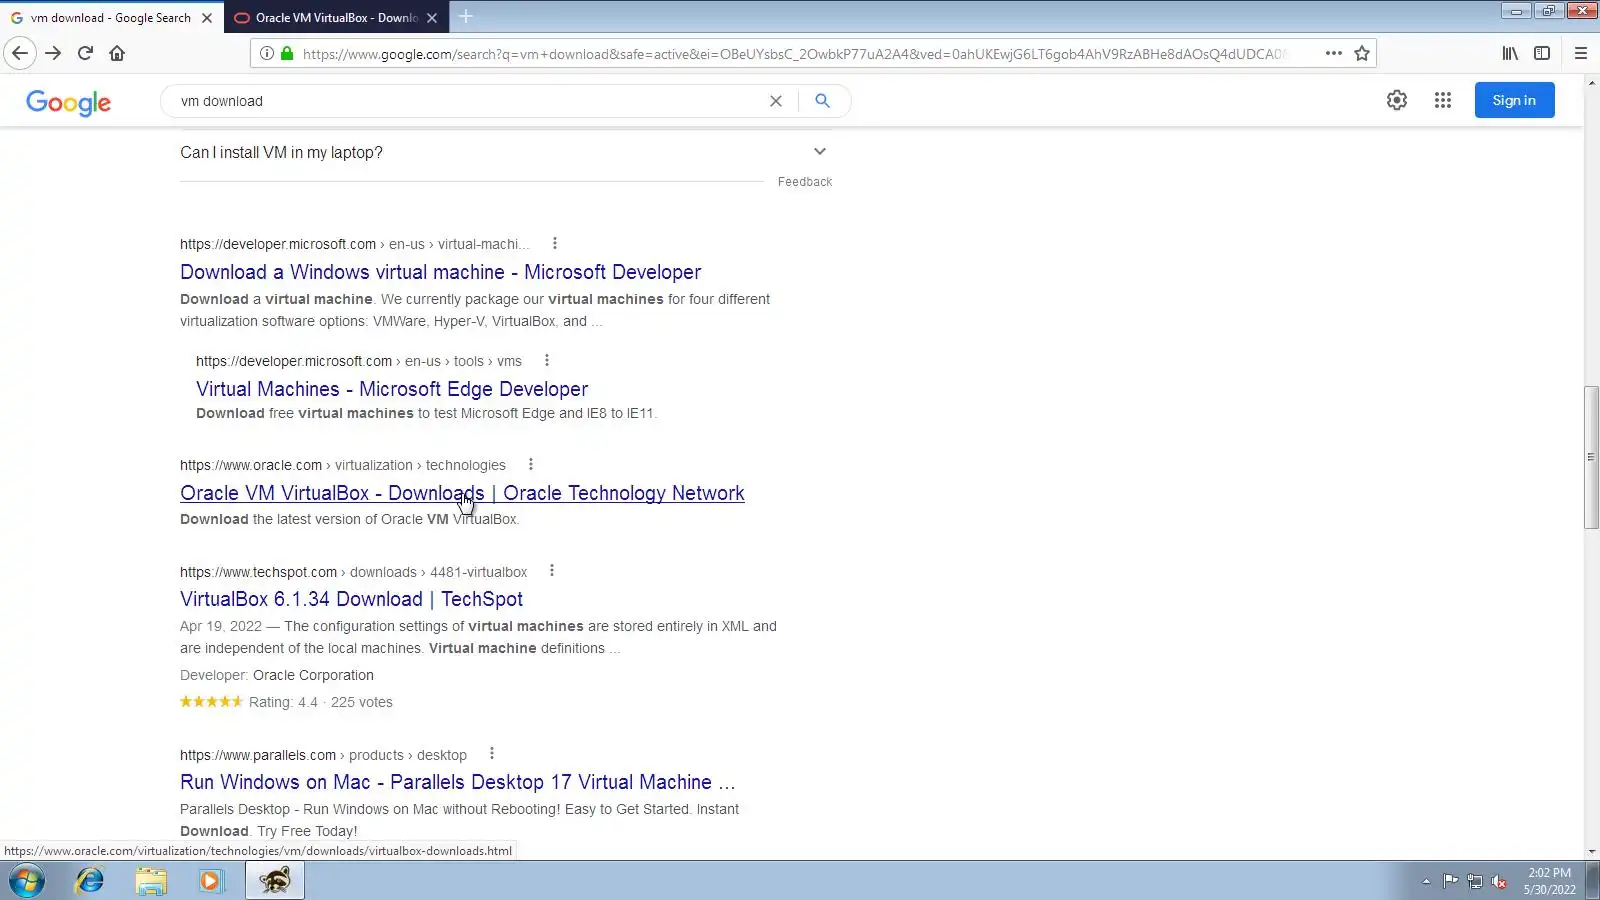The width and height of the screenshot is (1600, 900).
Task: Bookmark this page with the star icon
Action: click(1362, 53)
